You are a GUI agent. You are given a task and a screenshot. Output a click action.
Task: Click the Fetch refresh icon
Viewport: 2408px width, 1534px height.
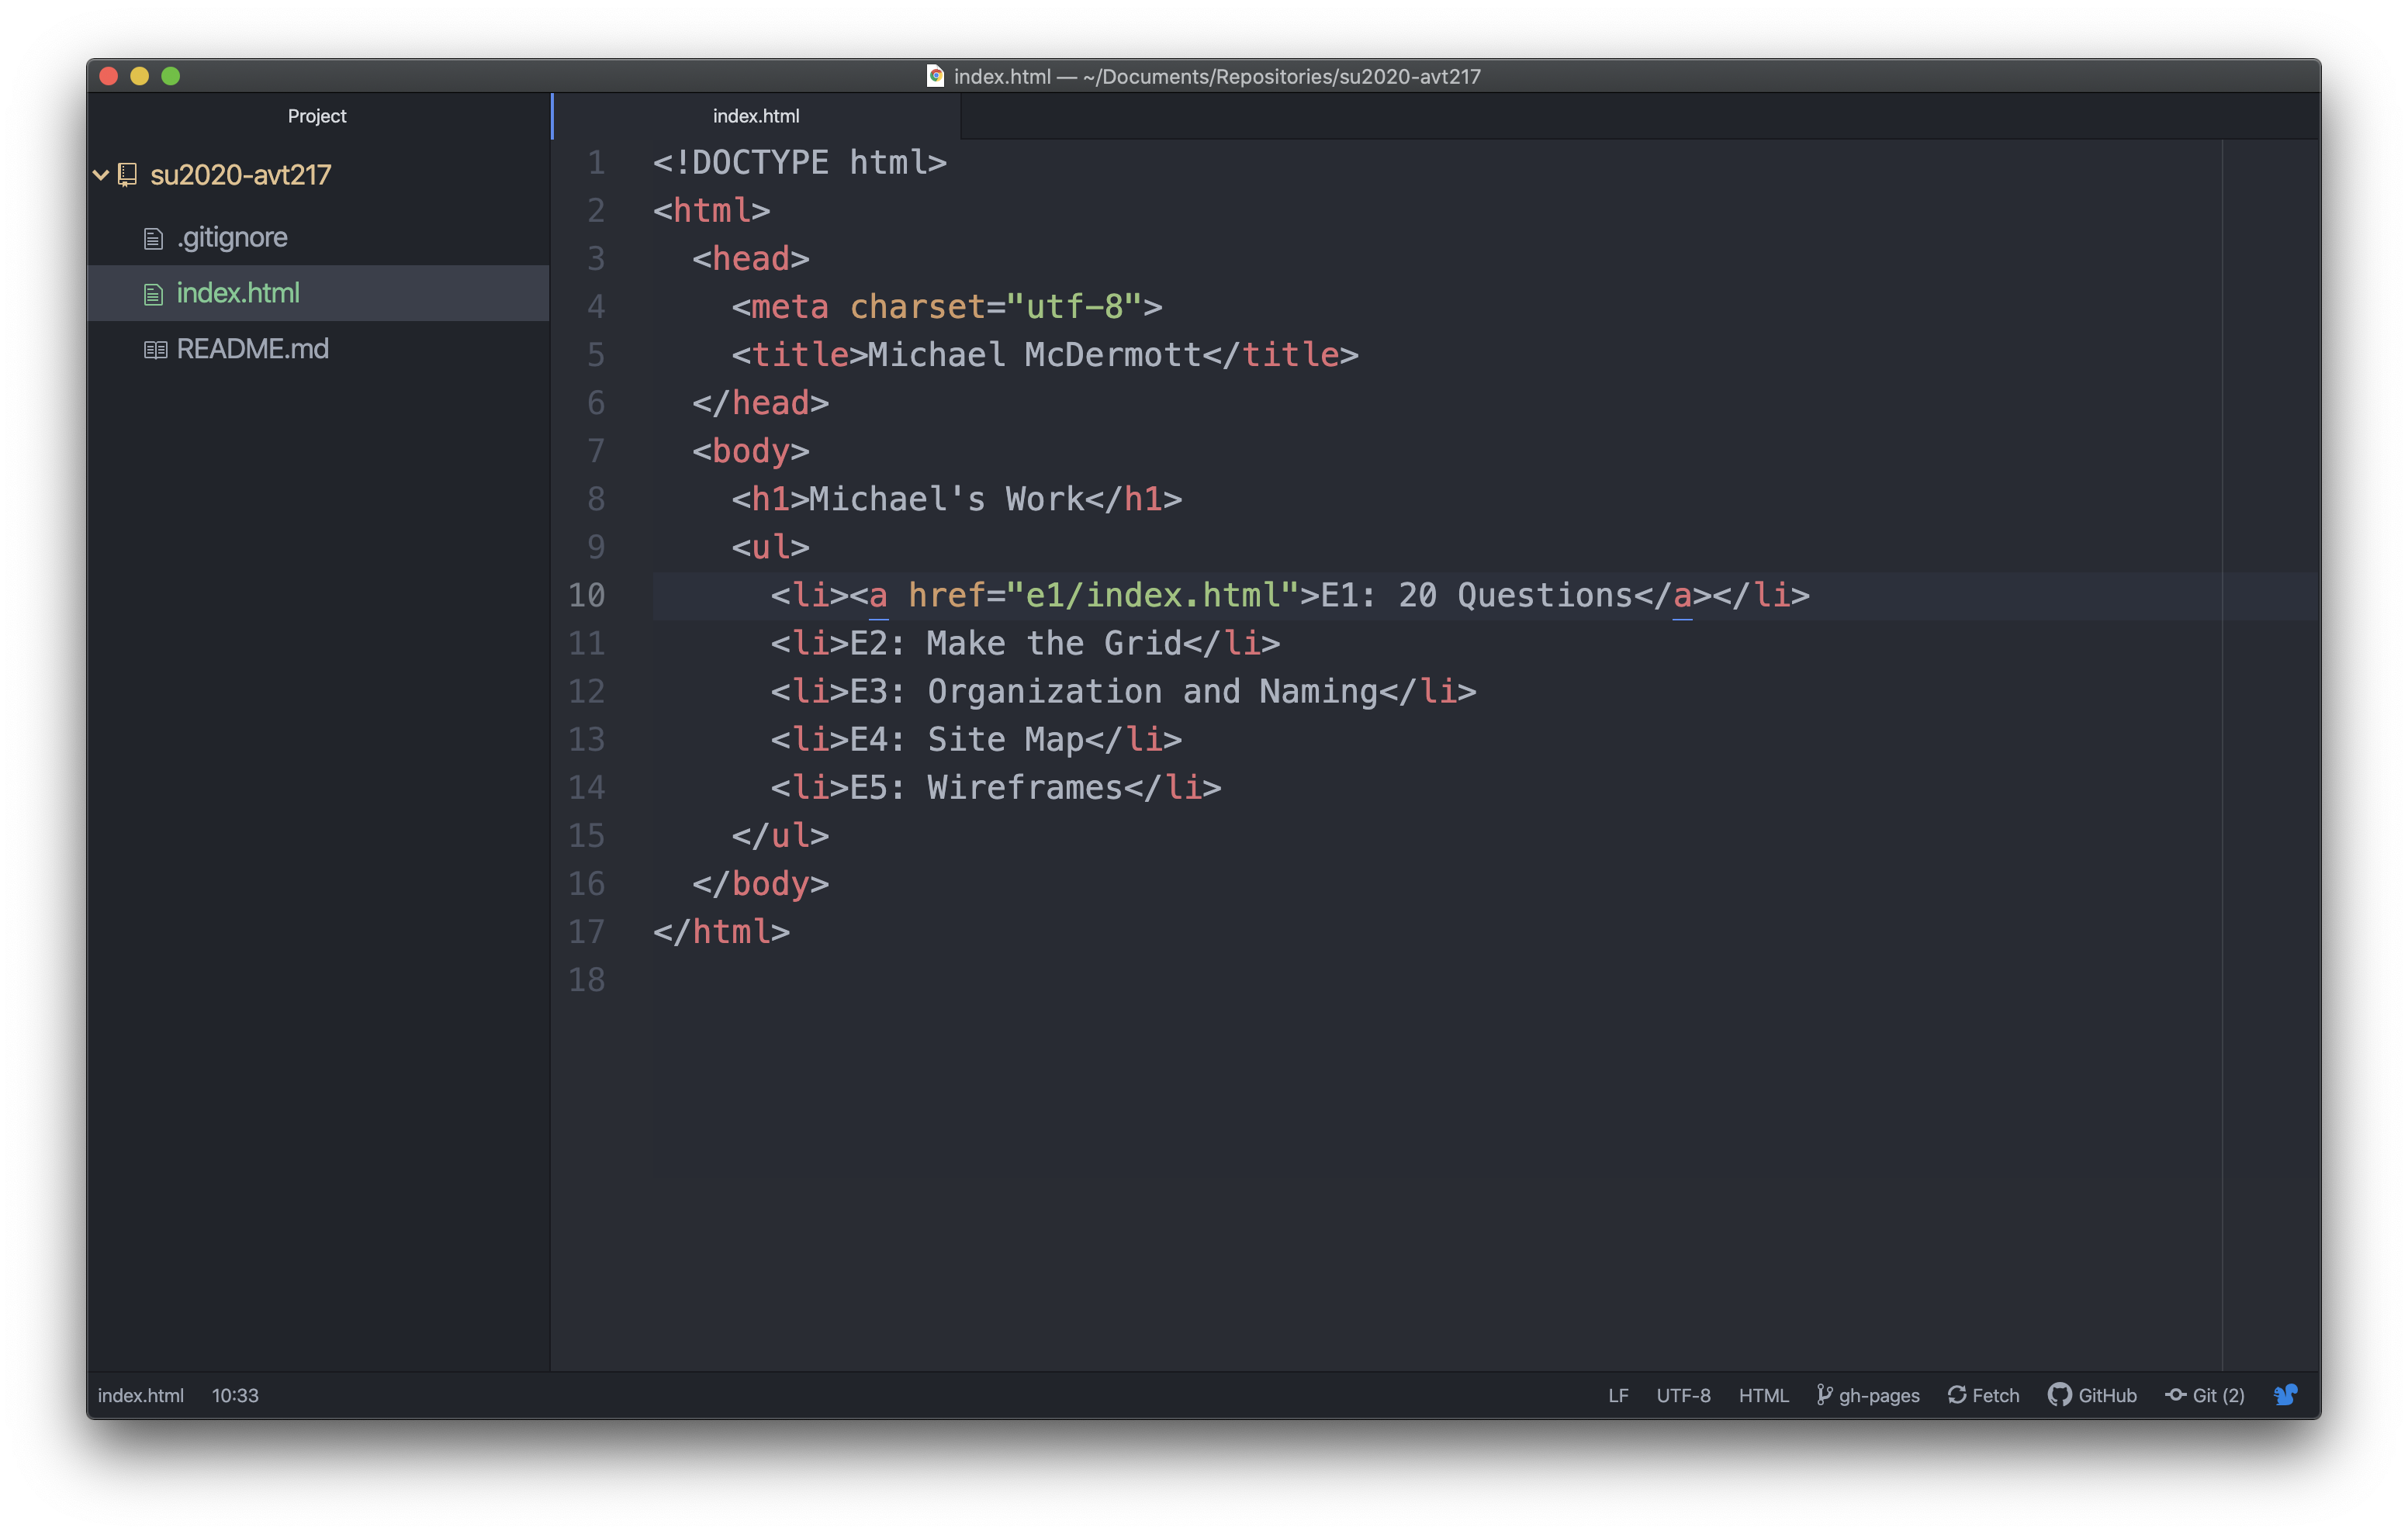(x=1957, y=1395)
